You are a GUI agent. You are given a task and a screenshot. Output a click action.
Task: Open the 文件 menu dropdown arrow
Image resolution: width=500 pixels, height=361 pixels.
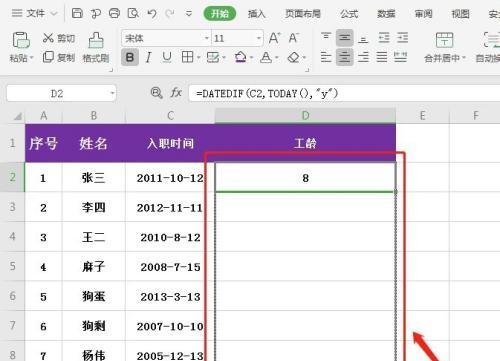pos(54,14)
